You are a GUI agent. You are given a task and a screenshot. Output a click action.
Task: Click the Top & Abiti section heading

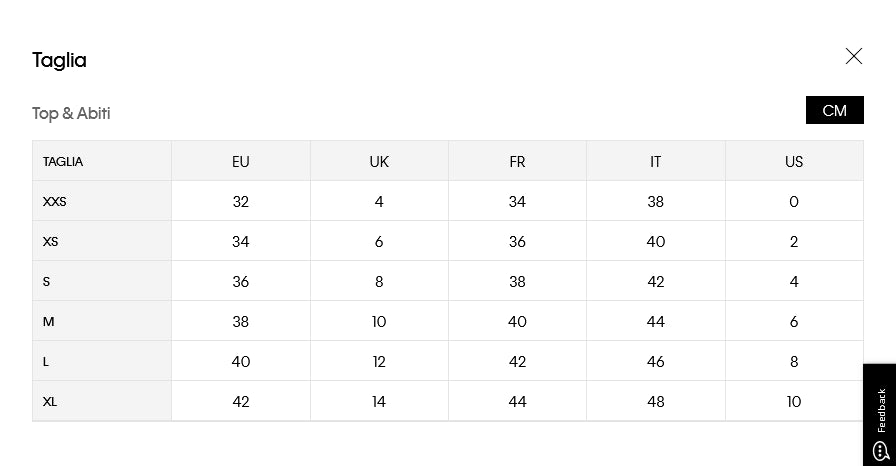[71, 113]
